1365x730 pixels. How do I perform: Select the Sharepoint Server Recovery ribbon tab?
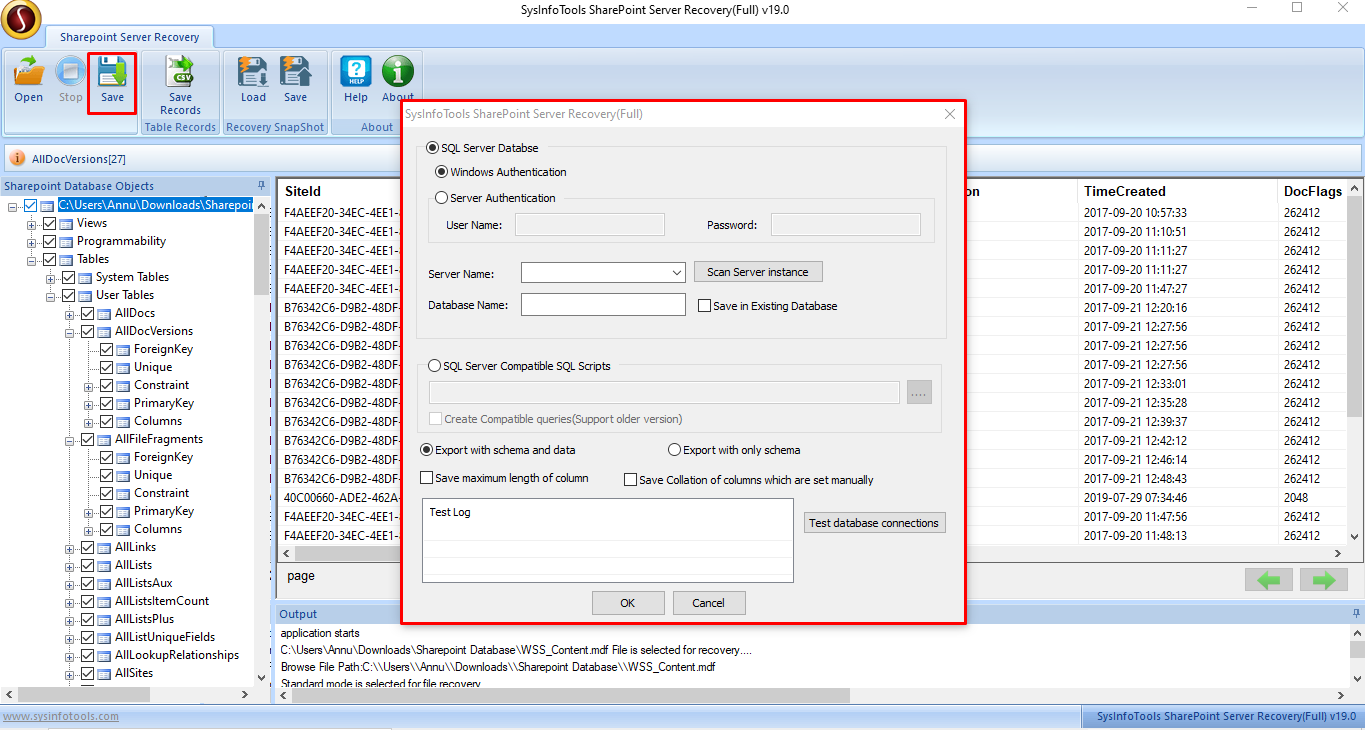click(x=129, y=37)
